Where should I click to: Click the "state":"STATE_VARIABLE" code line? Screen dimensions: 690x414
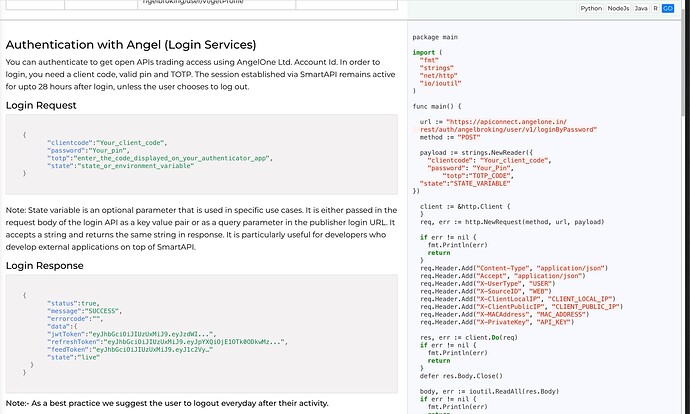(x=465, y=183)
